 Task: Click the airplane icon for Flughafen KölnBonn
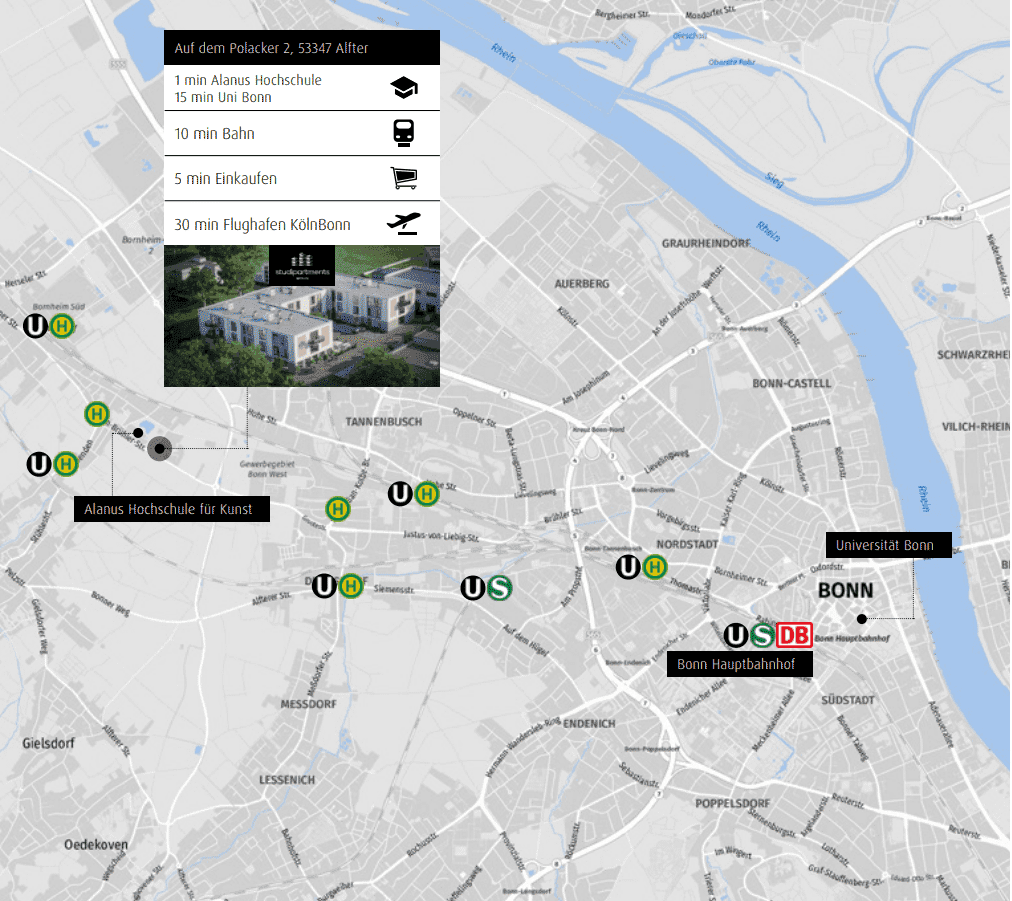pyautogui.click(x=404, y=223)
